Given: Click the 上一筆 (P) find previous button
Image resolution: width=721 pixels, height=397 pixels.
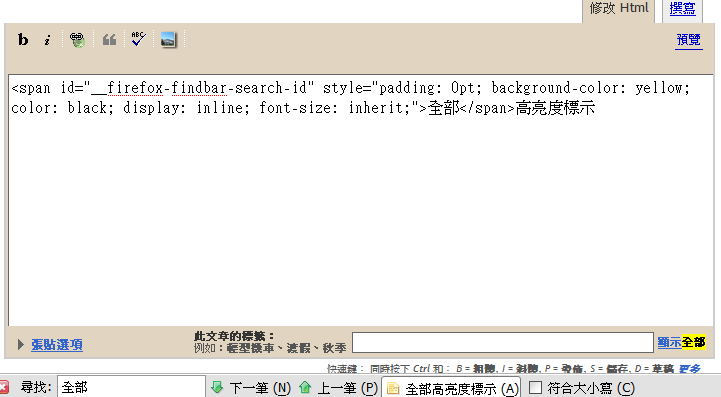Looking at the screenshot, I should point(338,388).
